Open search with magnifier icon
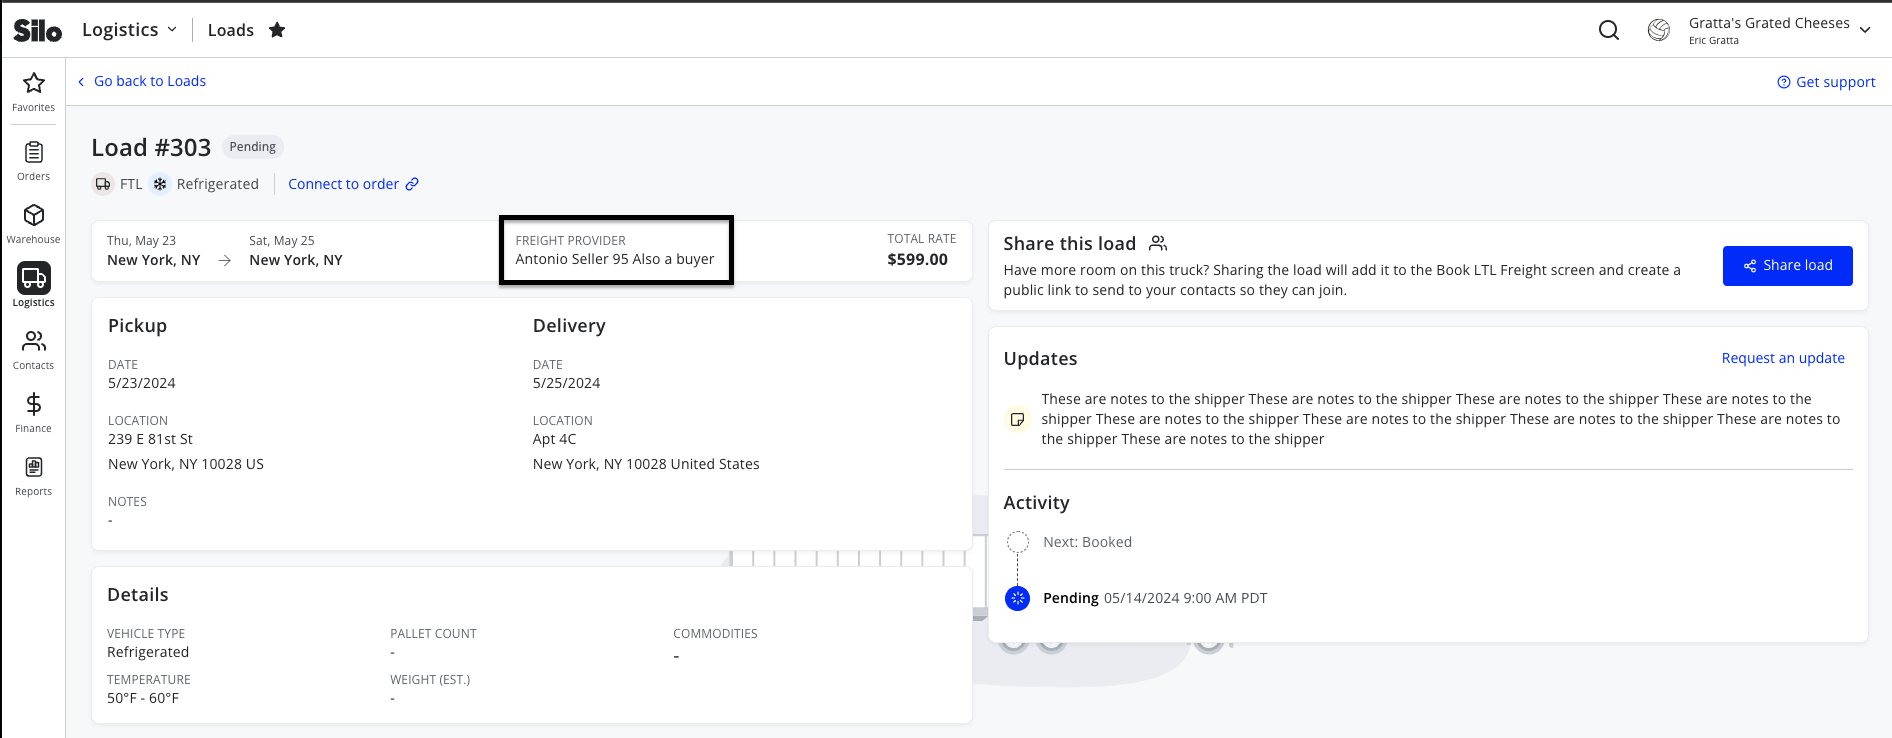Screen dimensions: 1892x738 (x=1609, y=30)
